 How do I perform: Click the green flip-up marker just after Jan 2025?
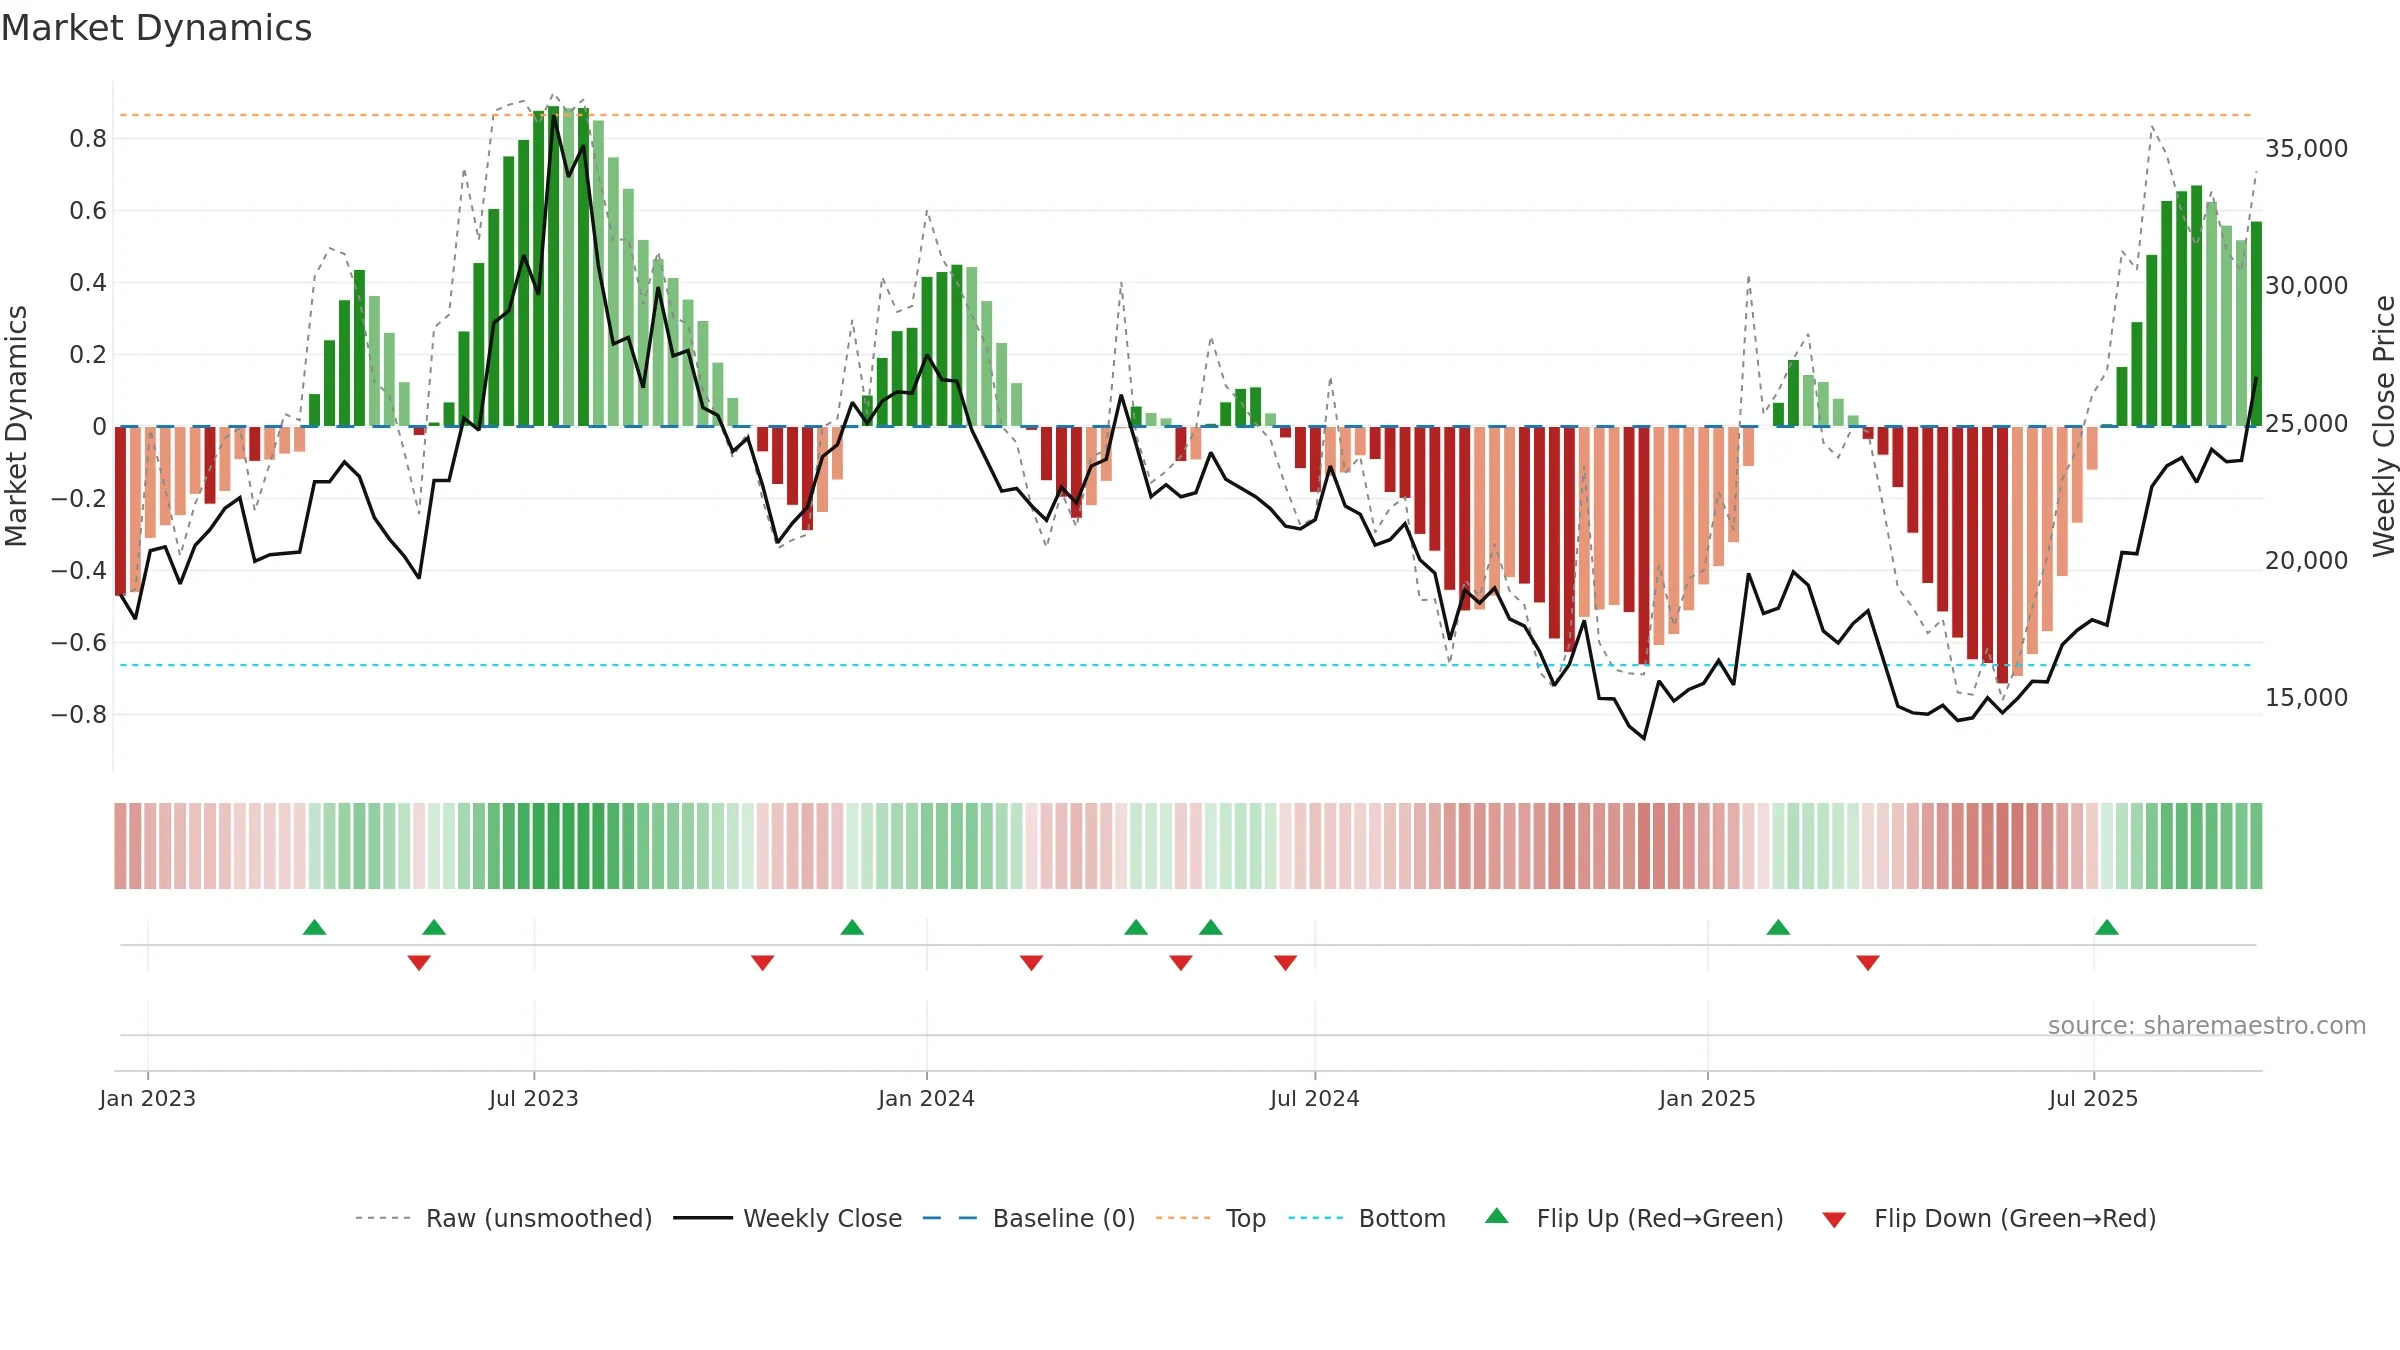tap(1778, 927)
